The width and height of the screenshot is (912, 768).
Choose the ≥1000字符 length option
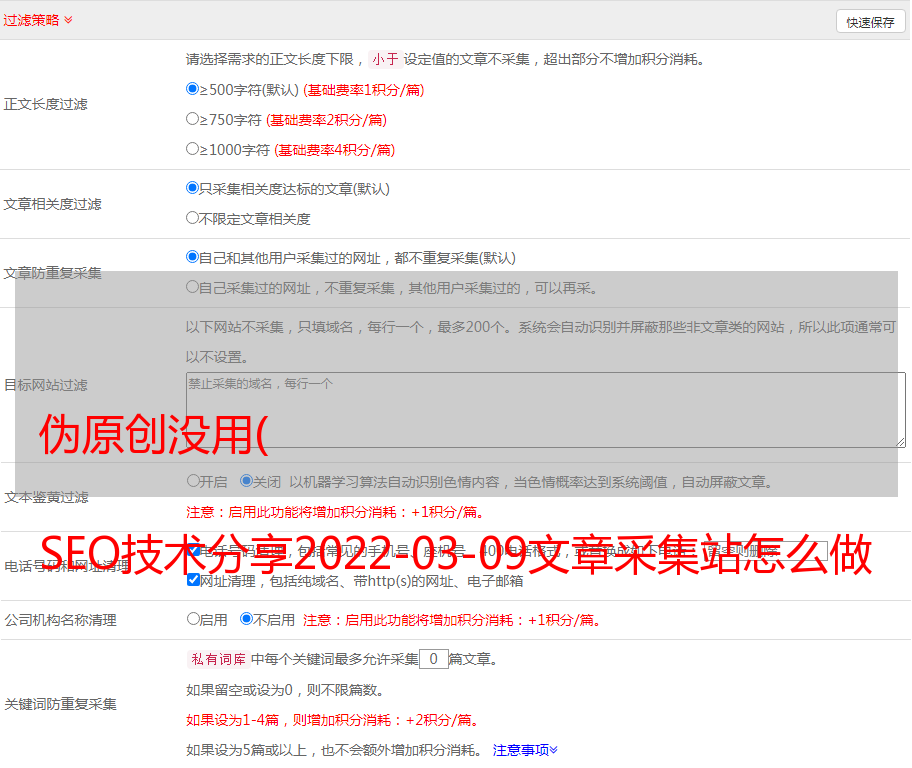193,149
